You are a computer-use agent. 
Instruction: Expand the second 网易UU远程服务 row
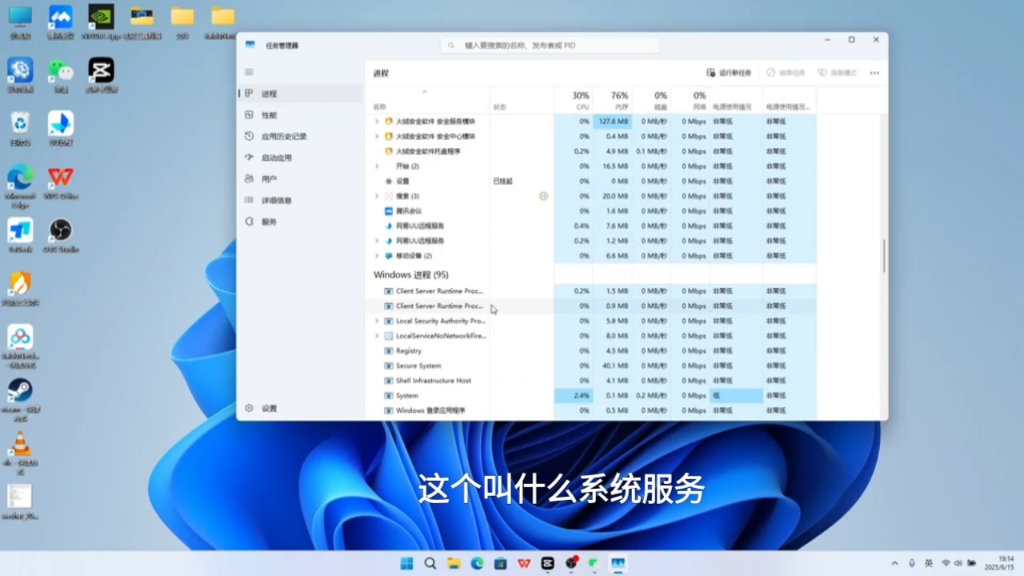click(377, 241)
